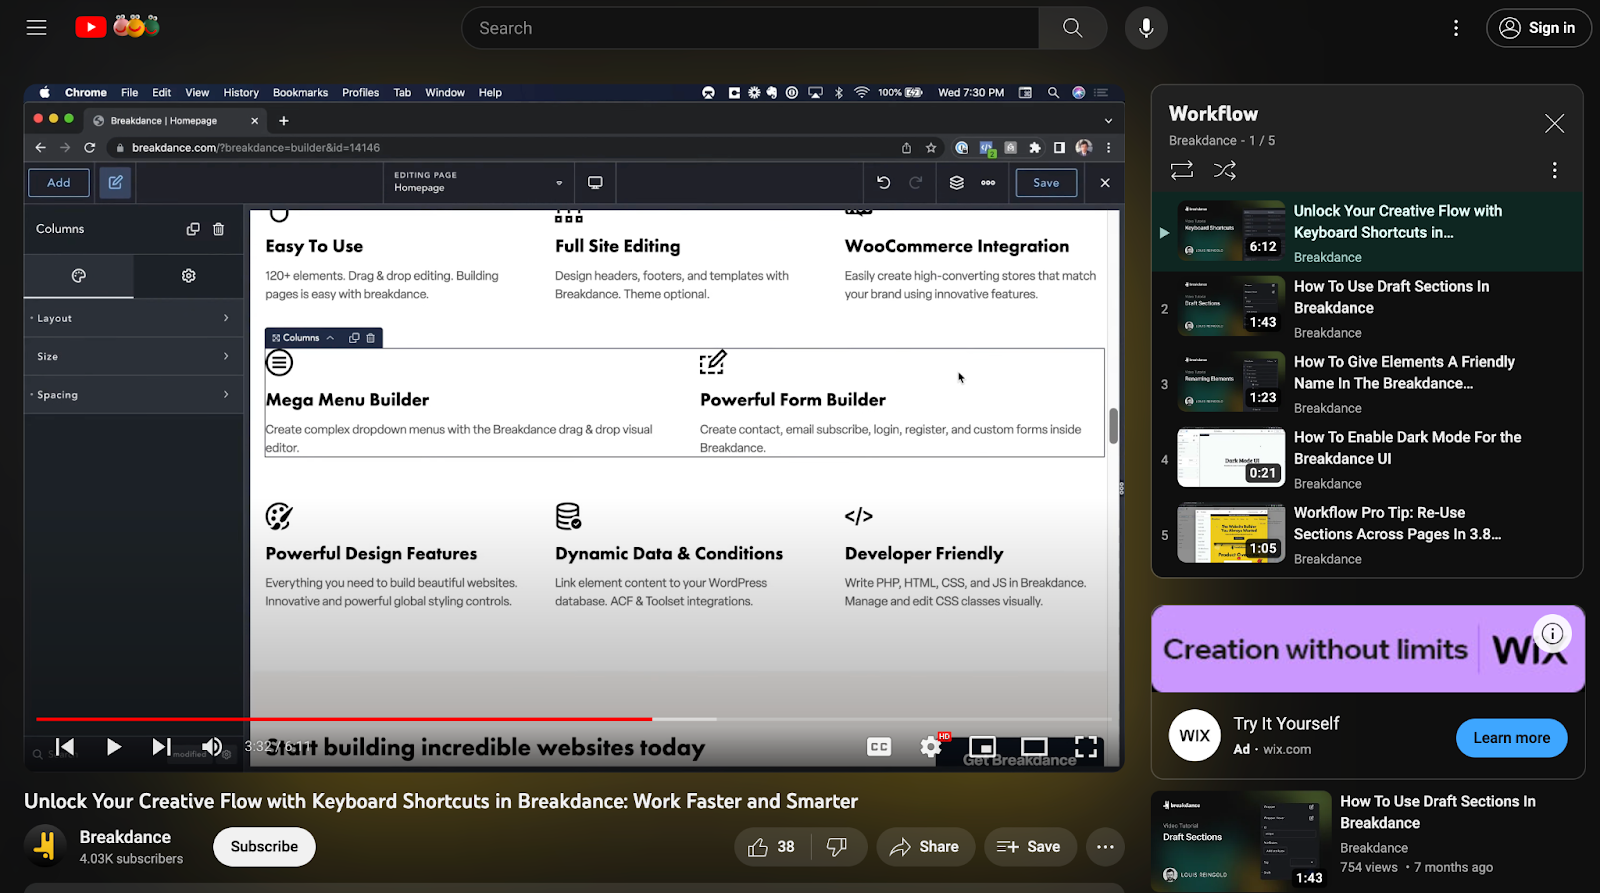Seek using the red video progress bar
The image size is (1600, 893).
click(x=400, y=719)
